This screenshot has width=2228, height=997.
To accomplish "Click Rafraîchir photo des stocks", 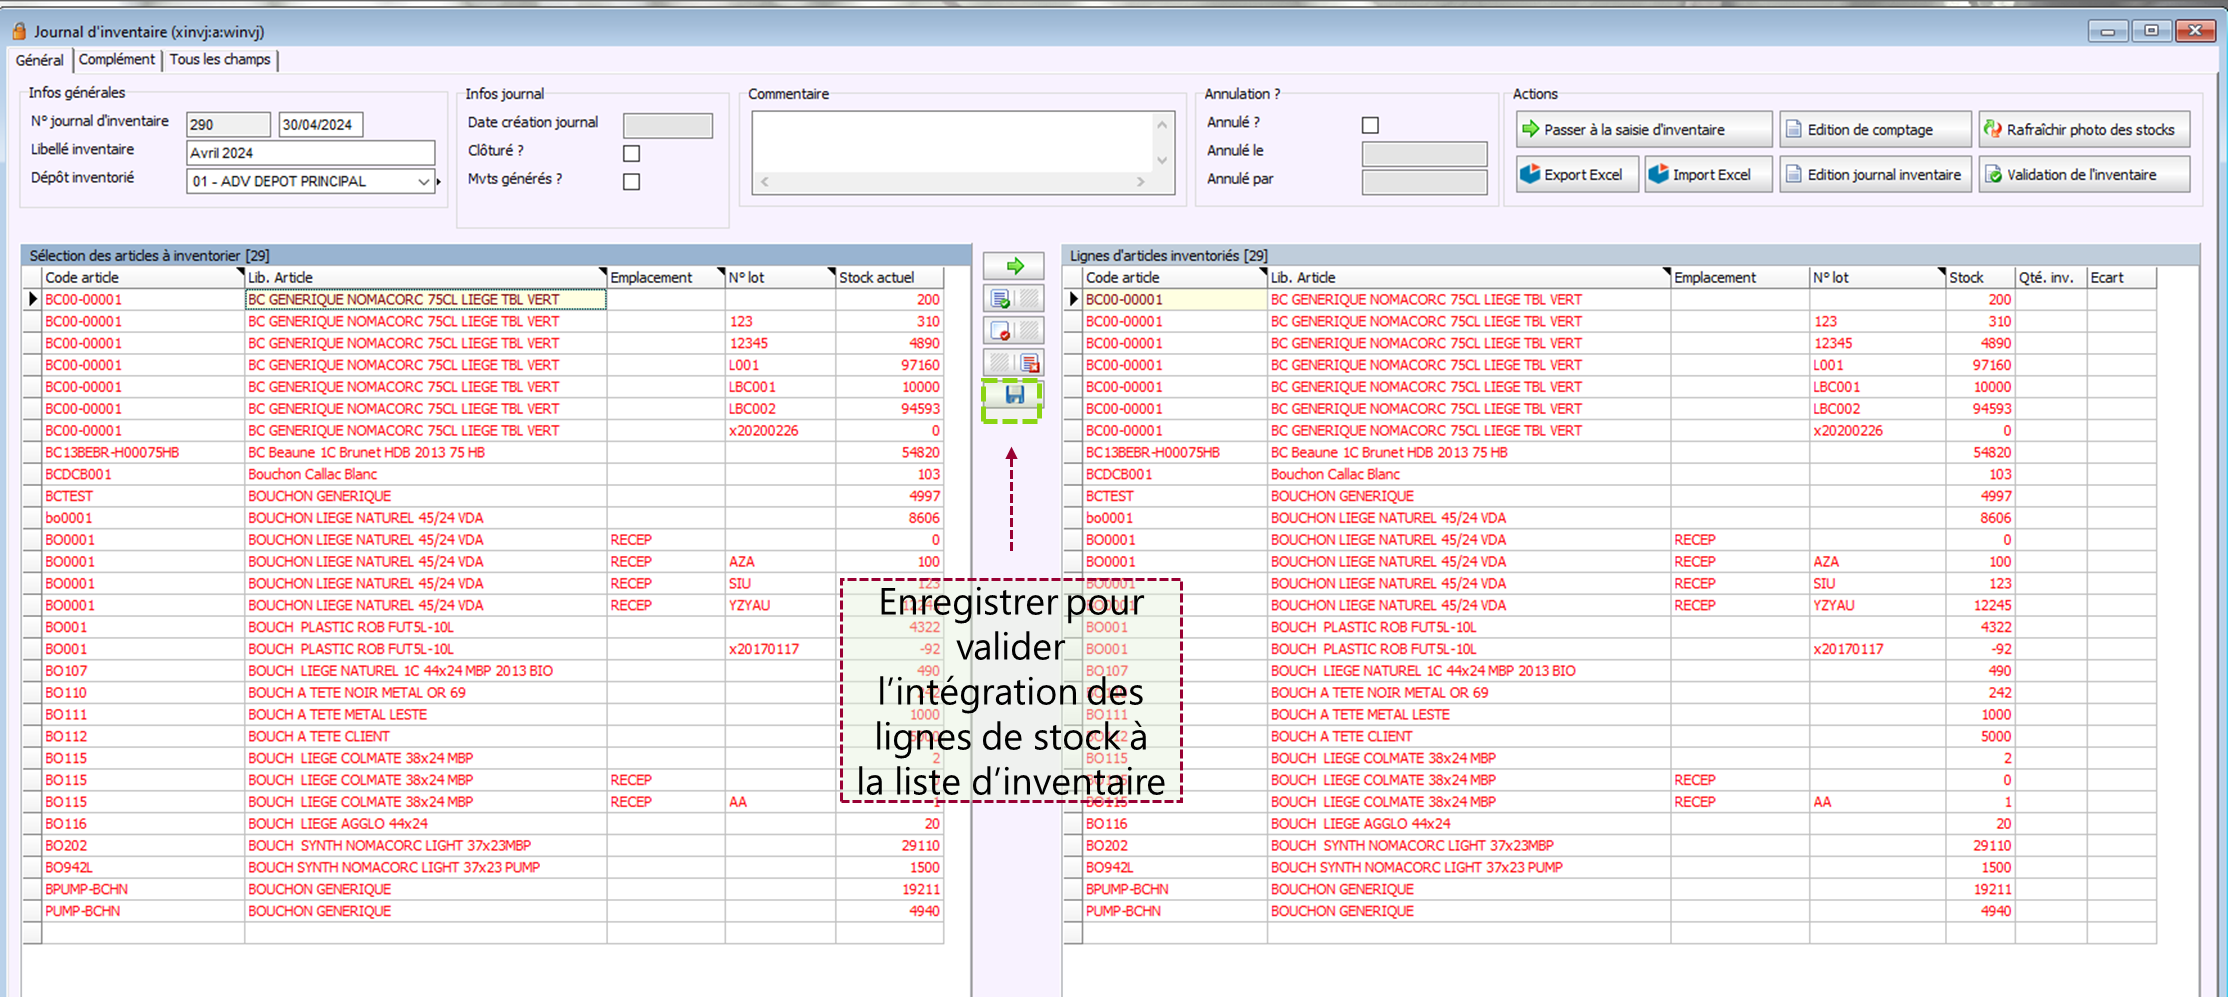I will [x=2083, y=130].
